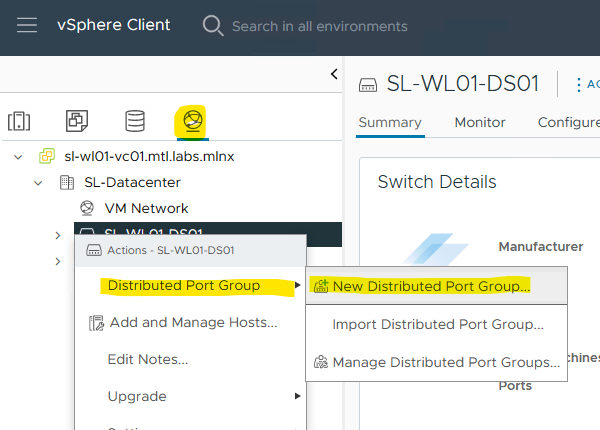Screen dimensions: 600x430
Task: Click the Upgrade submenu arrow
Action: point(297,396)
